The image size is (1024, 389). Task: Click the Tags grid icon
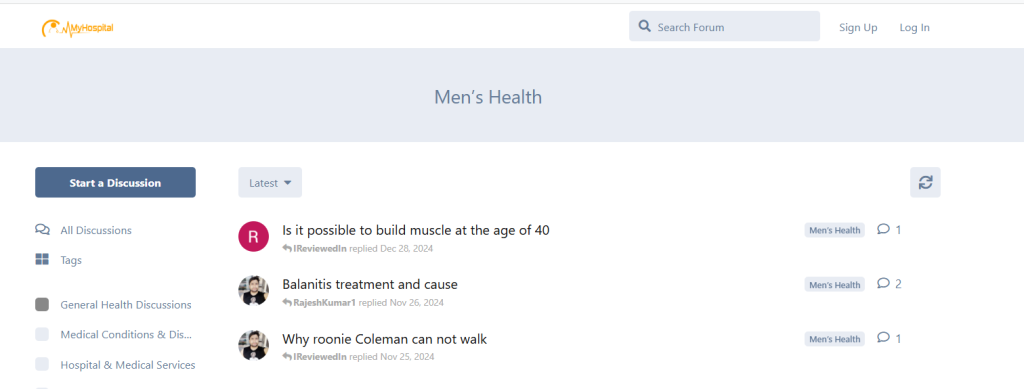point(42,260)
